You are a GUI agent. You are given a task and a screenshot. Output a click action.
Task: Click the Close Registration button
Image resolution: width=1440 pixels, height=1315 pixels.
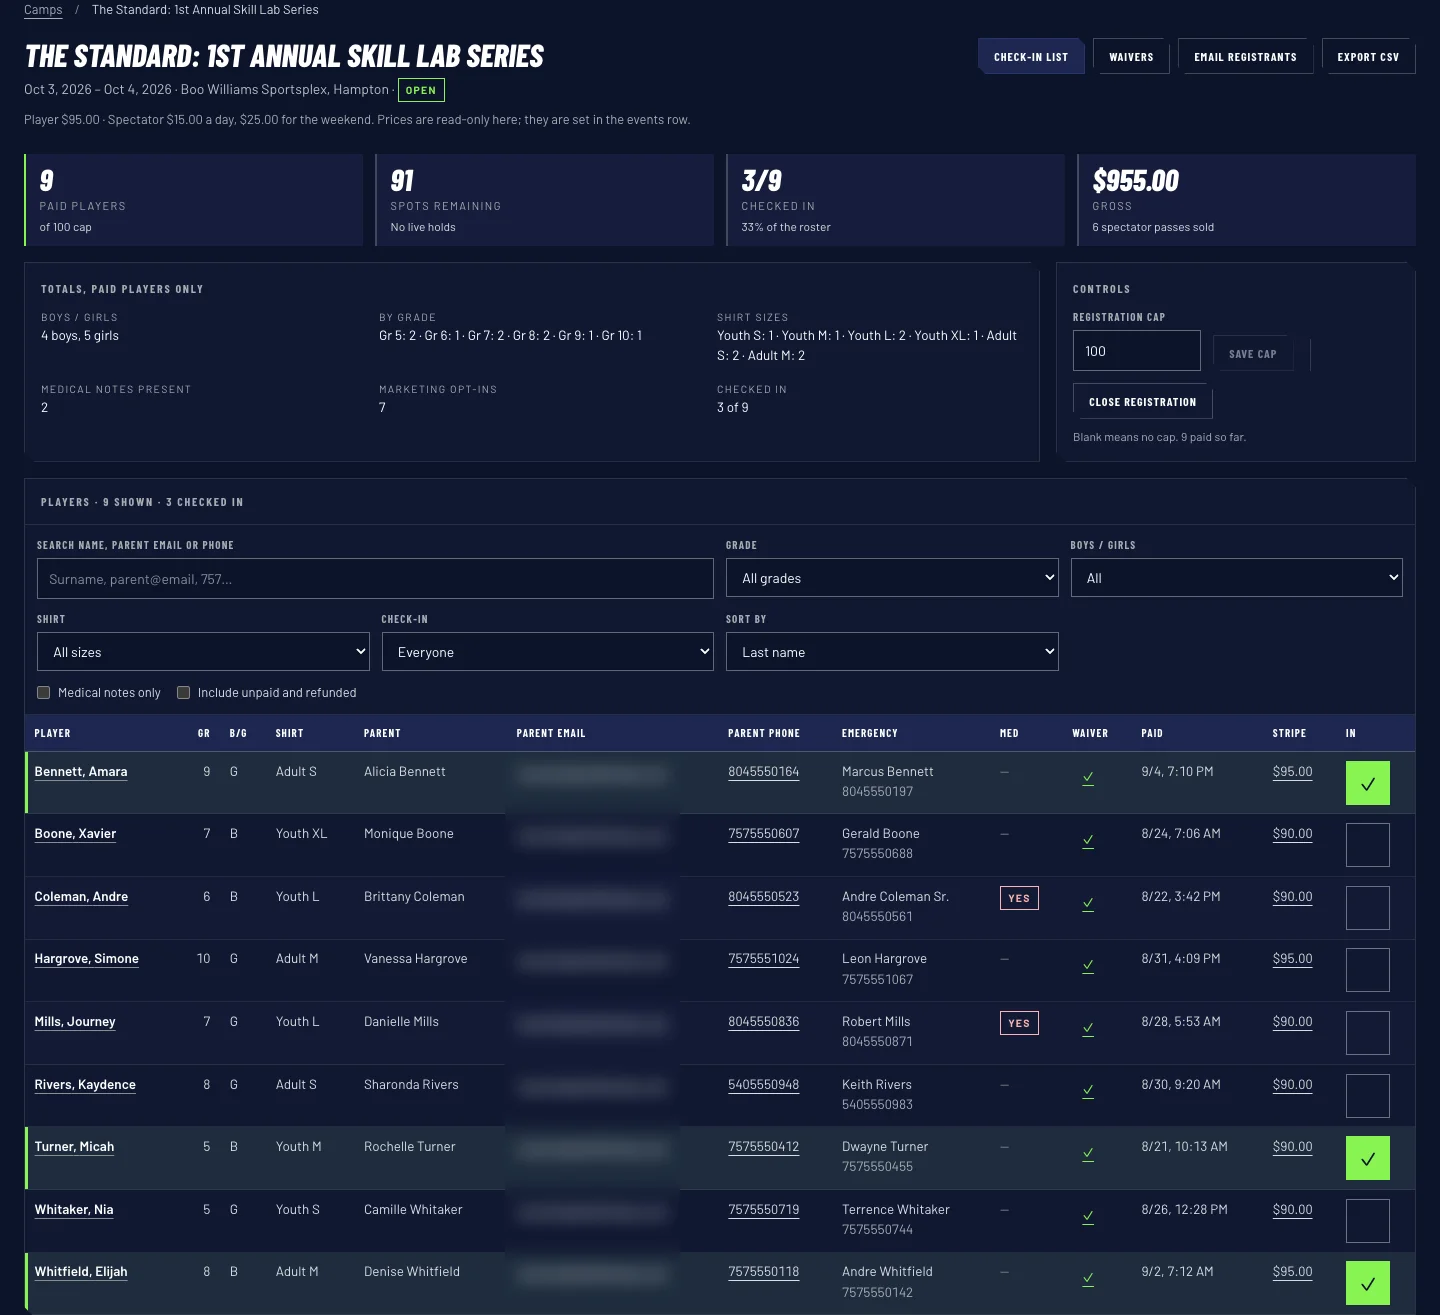click(1142, 402)
